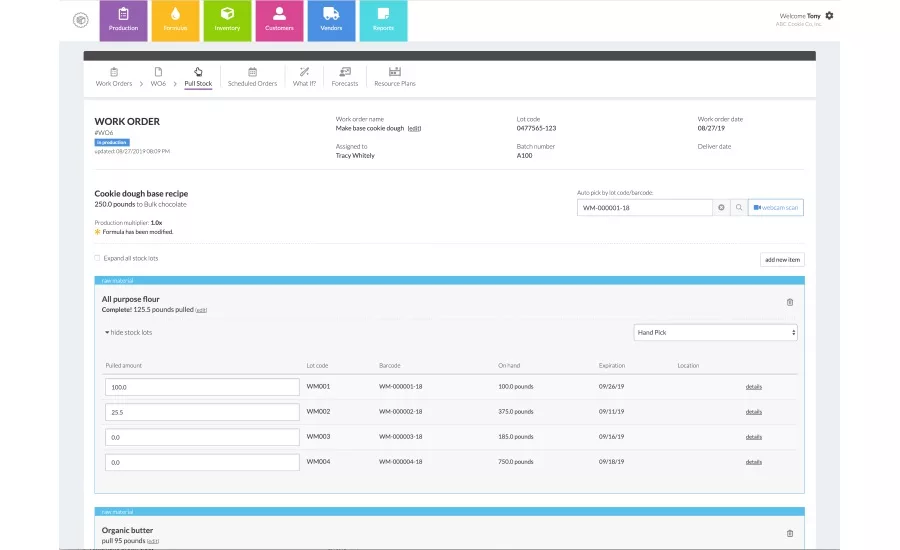This screenshot has width=900, height=550.
Task: Collapse the hide stock lots expander
Action: click(x=129, y=332)
